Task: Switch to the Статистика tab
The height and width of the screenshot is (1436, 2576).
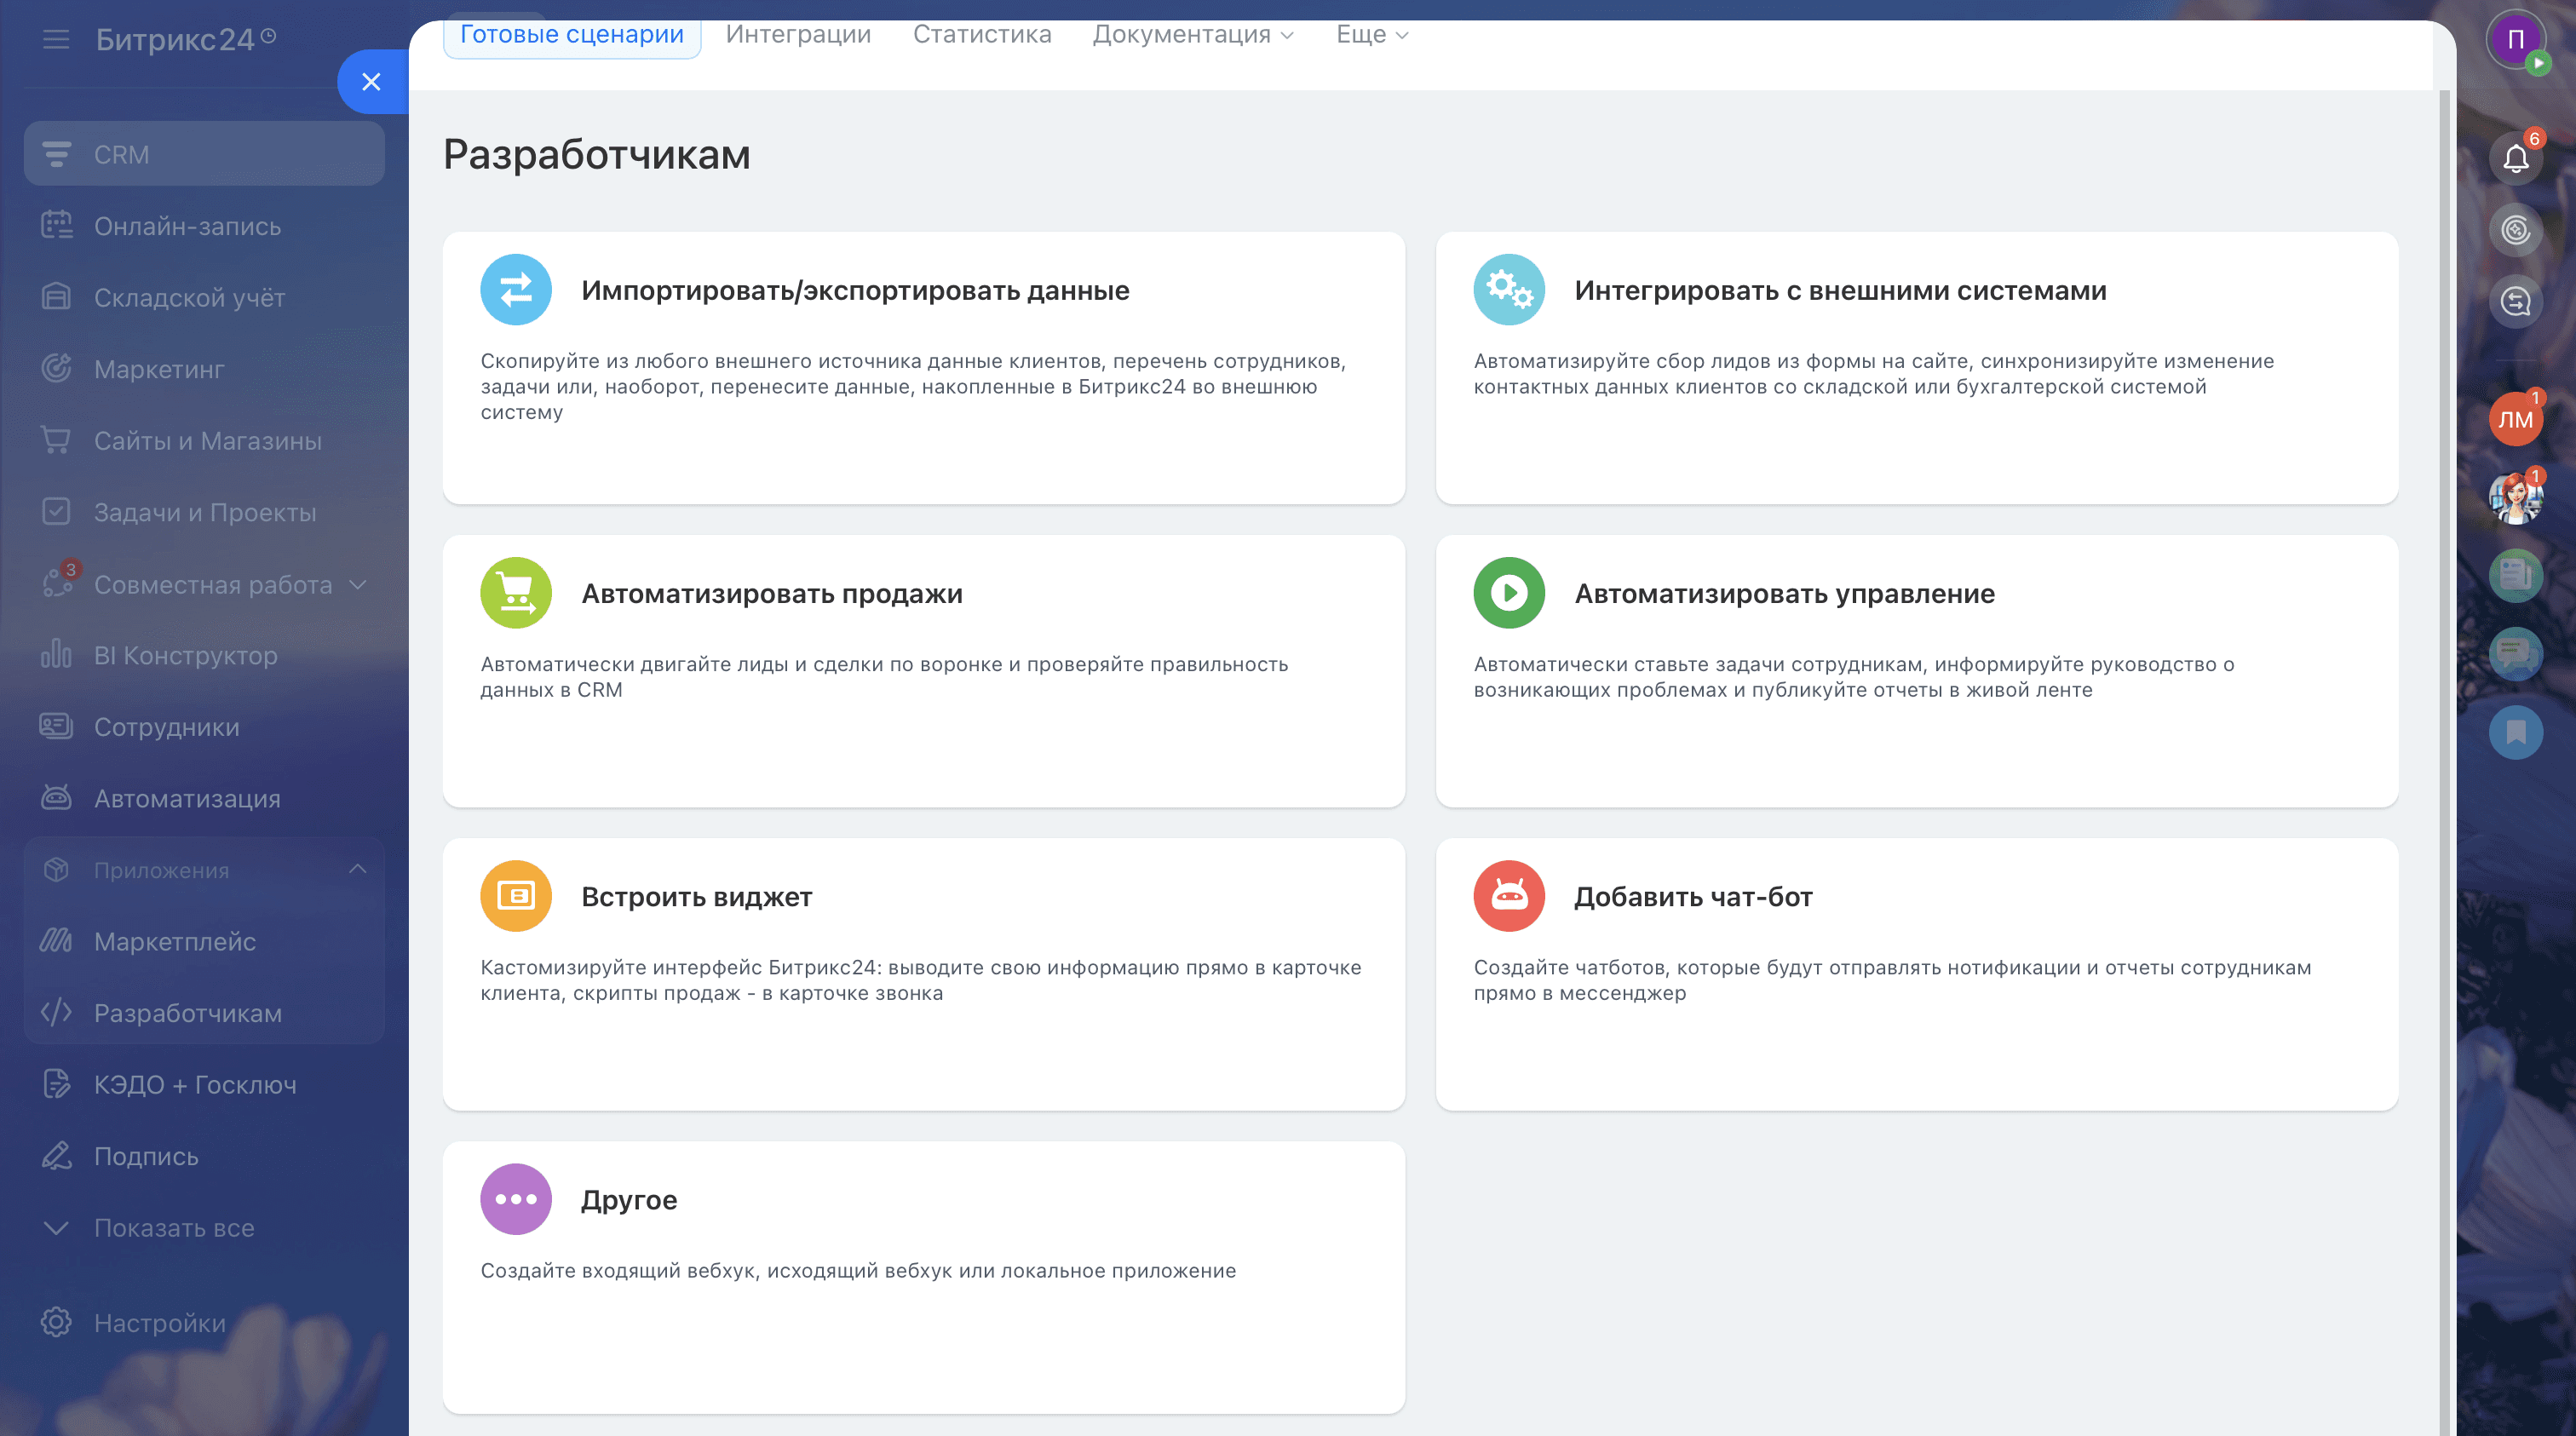Action: tap(982, 35)
